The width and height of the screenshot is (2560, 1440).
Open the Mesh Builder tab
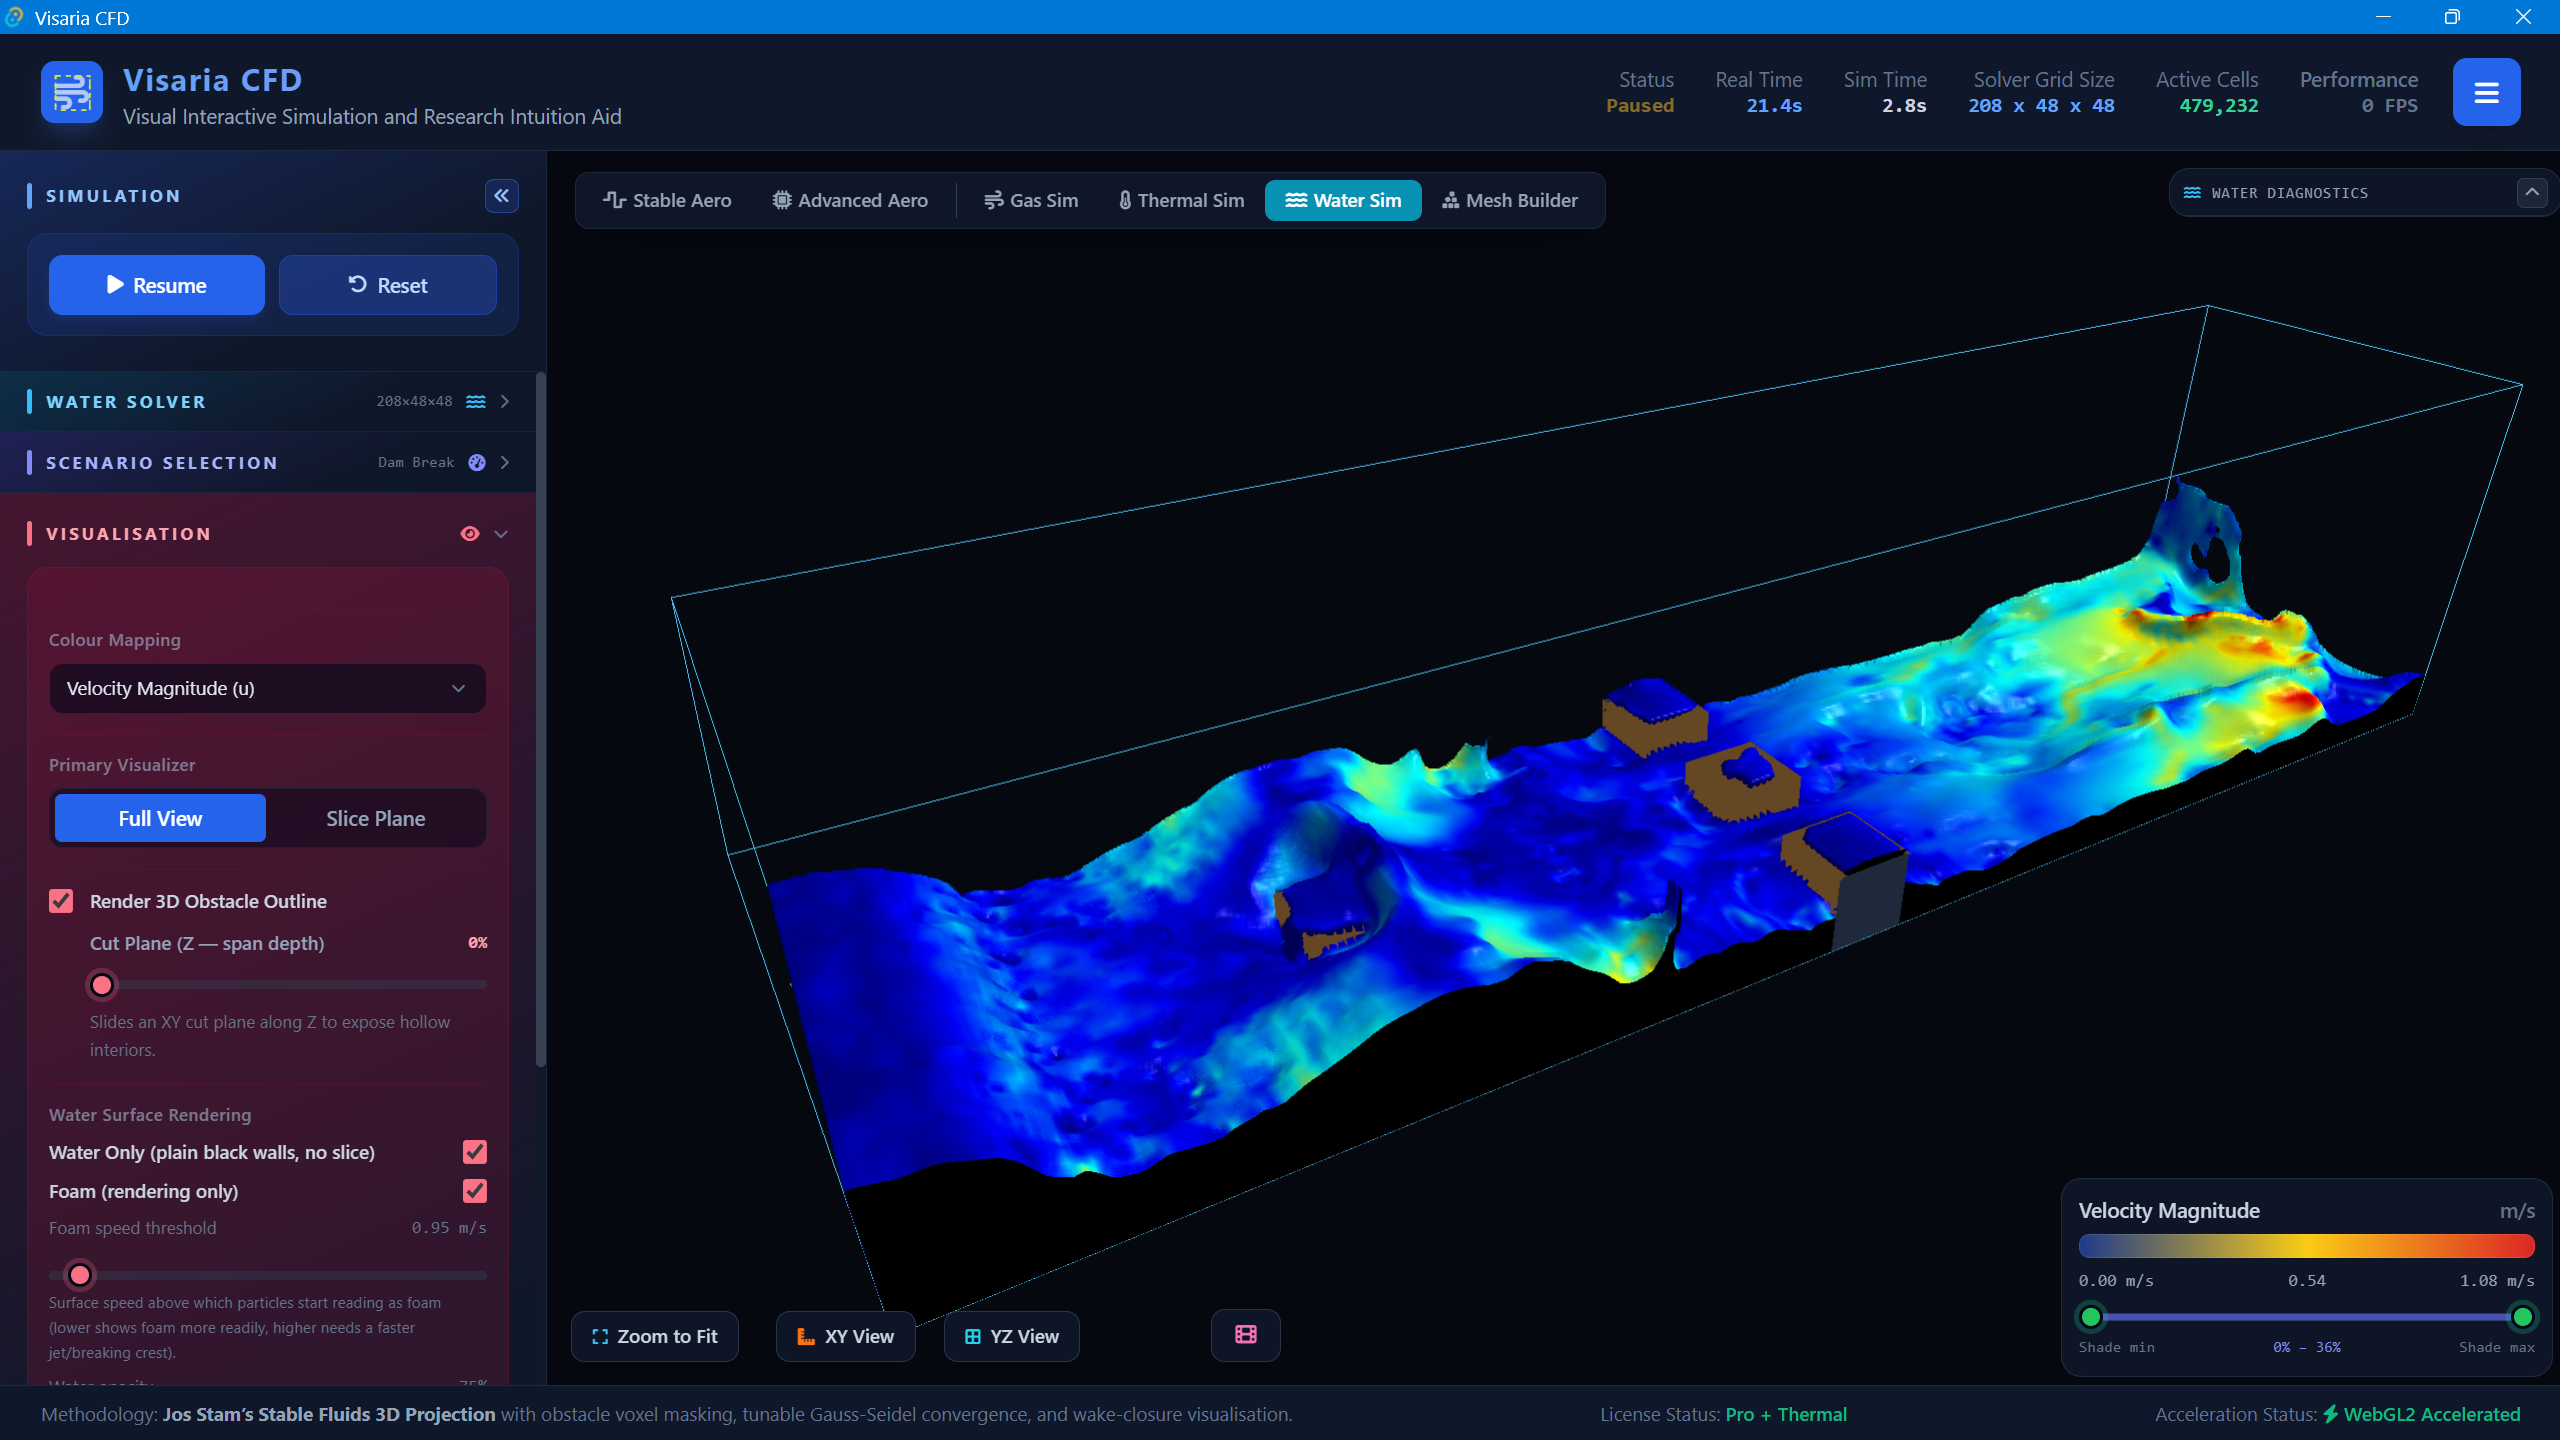[1510, 200]
